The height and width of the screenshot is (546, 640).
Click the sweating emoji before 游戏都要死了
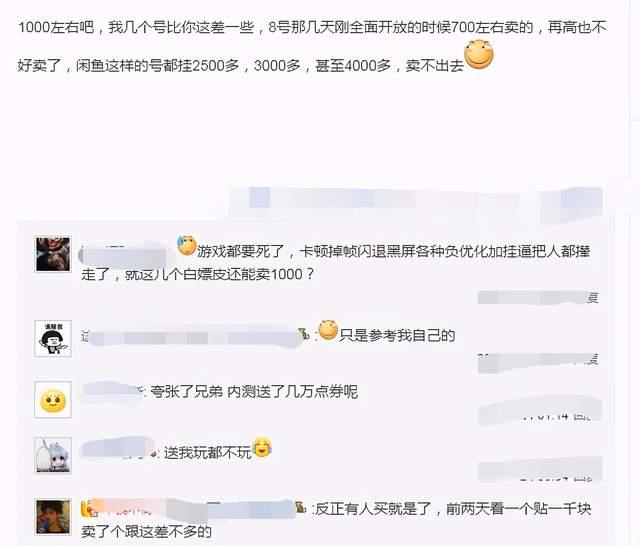[x=187, y=245]
